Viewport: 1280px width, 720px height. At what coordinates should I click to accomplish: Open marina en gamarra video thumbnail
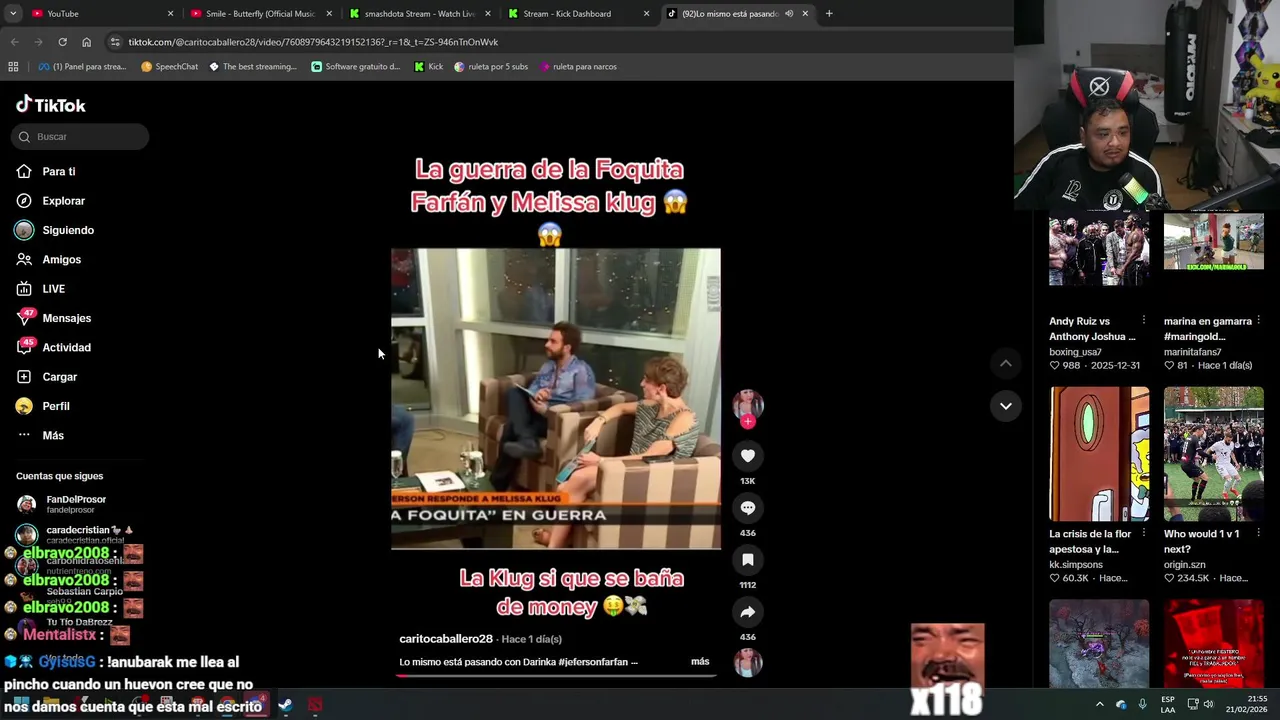(x=1213, y=243)
